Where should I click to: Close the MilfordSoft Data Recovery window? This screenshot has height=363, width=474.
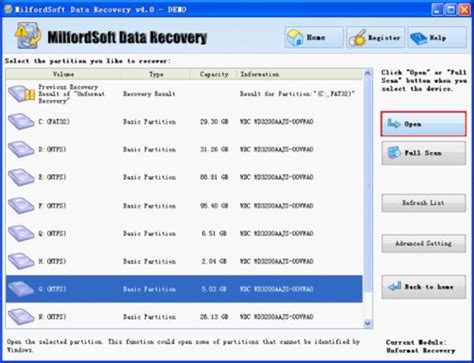pyautogui.click(x=464, y=10)
